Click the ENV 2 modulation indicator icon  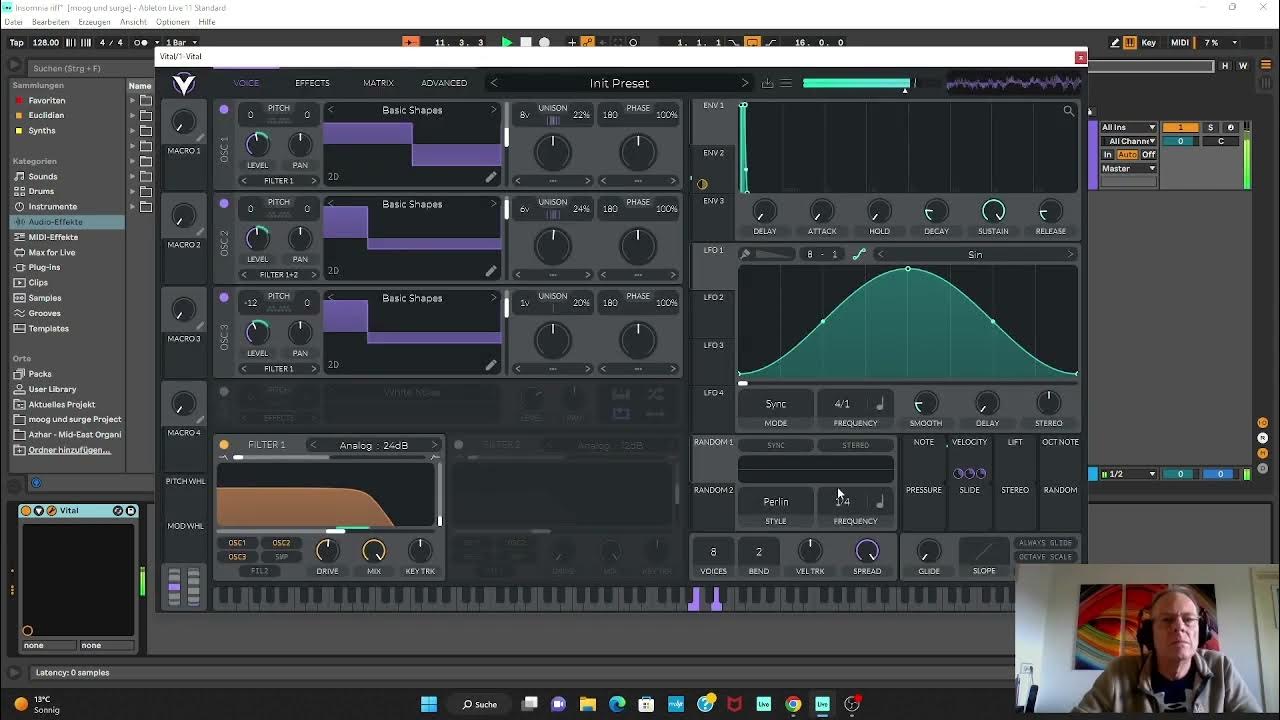(702, 184)
